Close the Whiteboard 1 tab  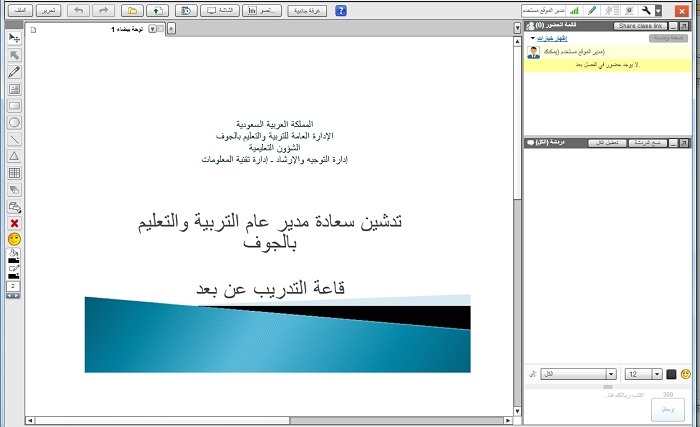pos(161,29)
